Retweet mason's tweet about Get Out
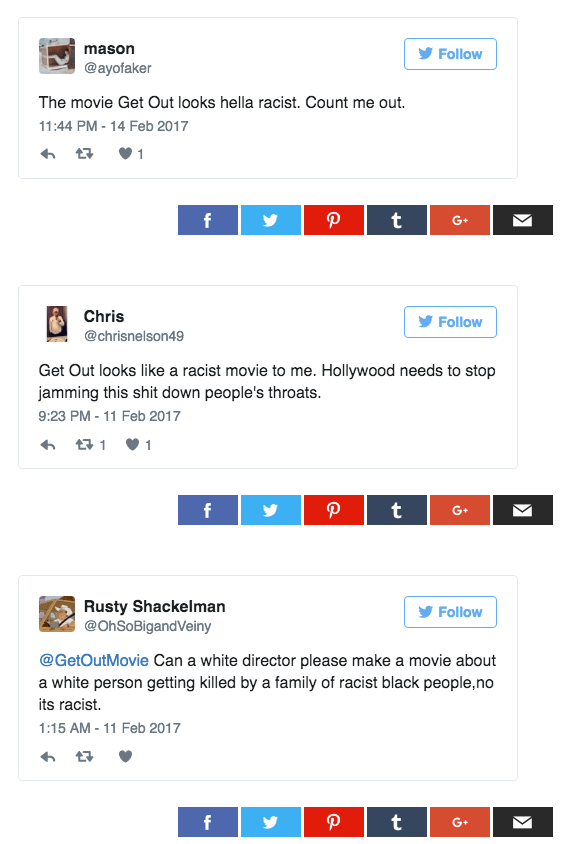The height and width of the screenshot is (844, 573). 84,154
